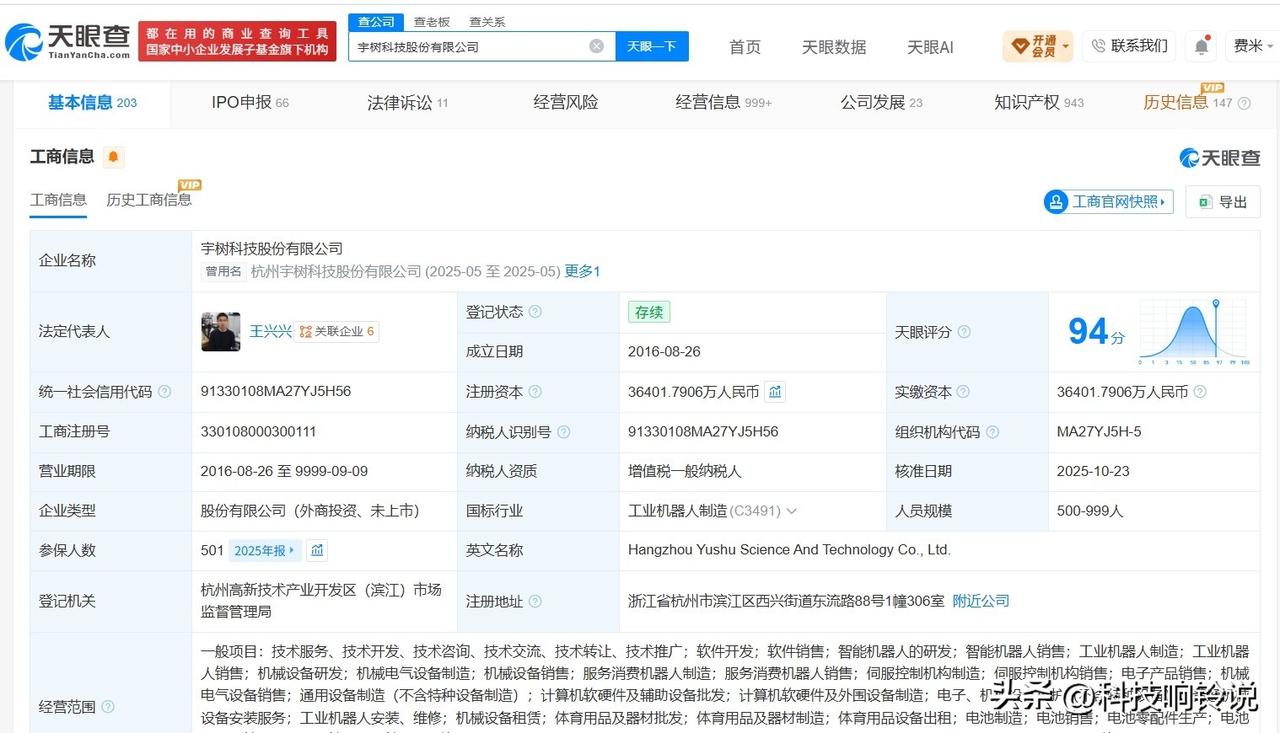Screen dimensions: 1280x733
Task: Click the help icon beside 统一社会信用代码
Action: [x=164, y=392]
